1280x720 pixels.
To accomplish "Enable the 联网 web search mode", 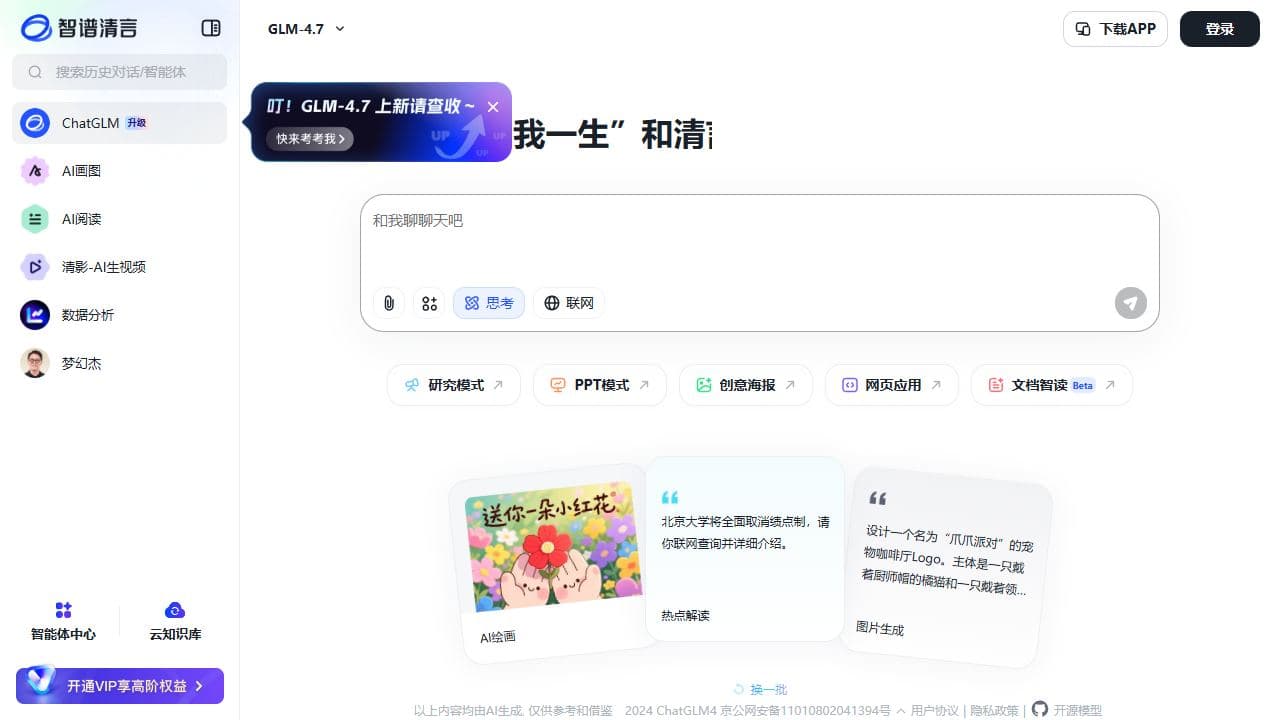I will [568, 303].
